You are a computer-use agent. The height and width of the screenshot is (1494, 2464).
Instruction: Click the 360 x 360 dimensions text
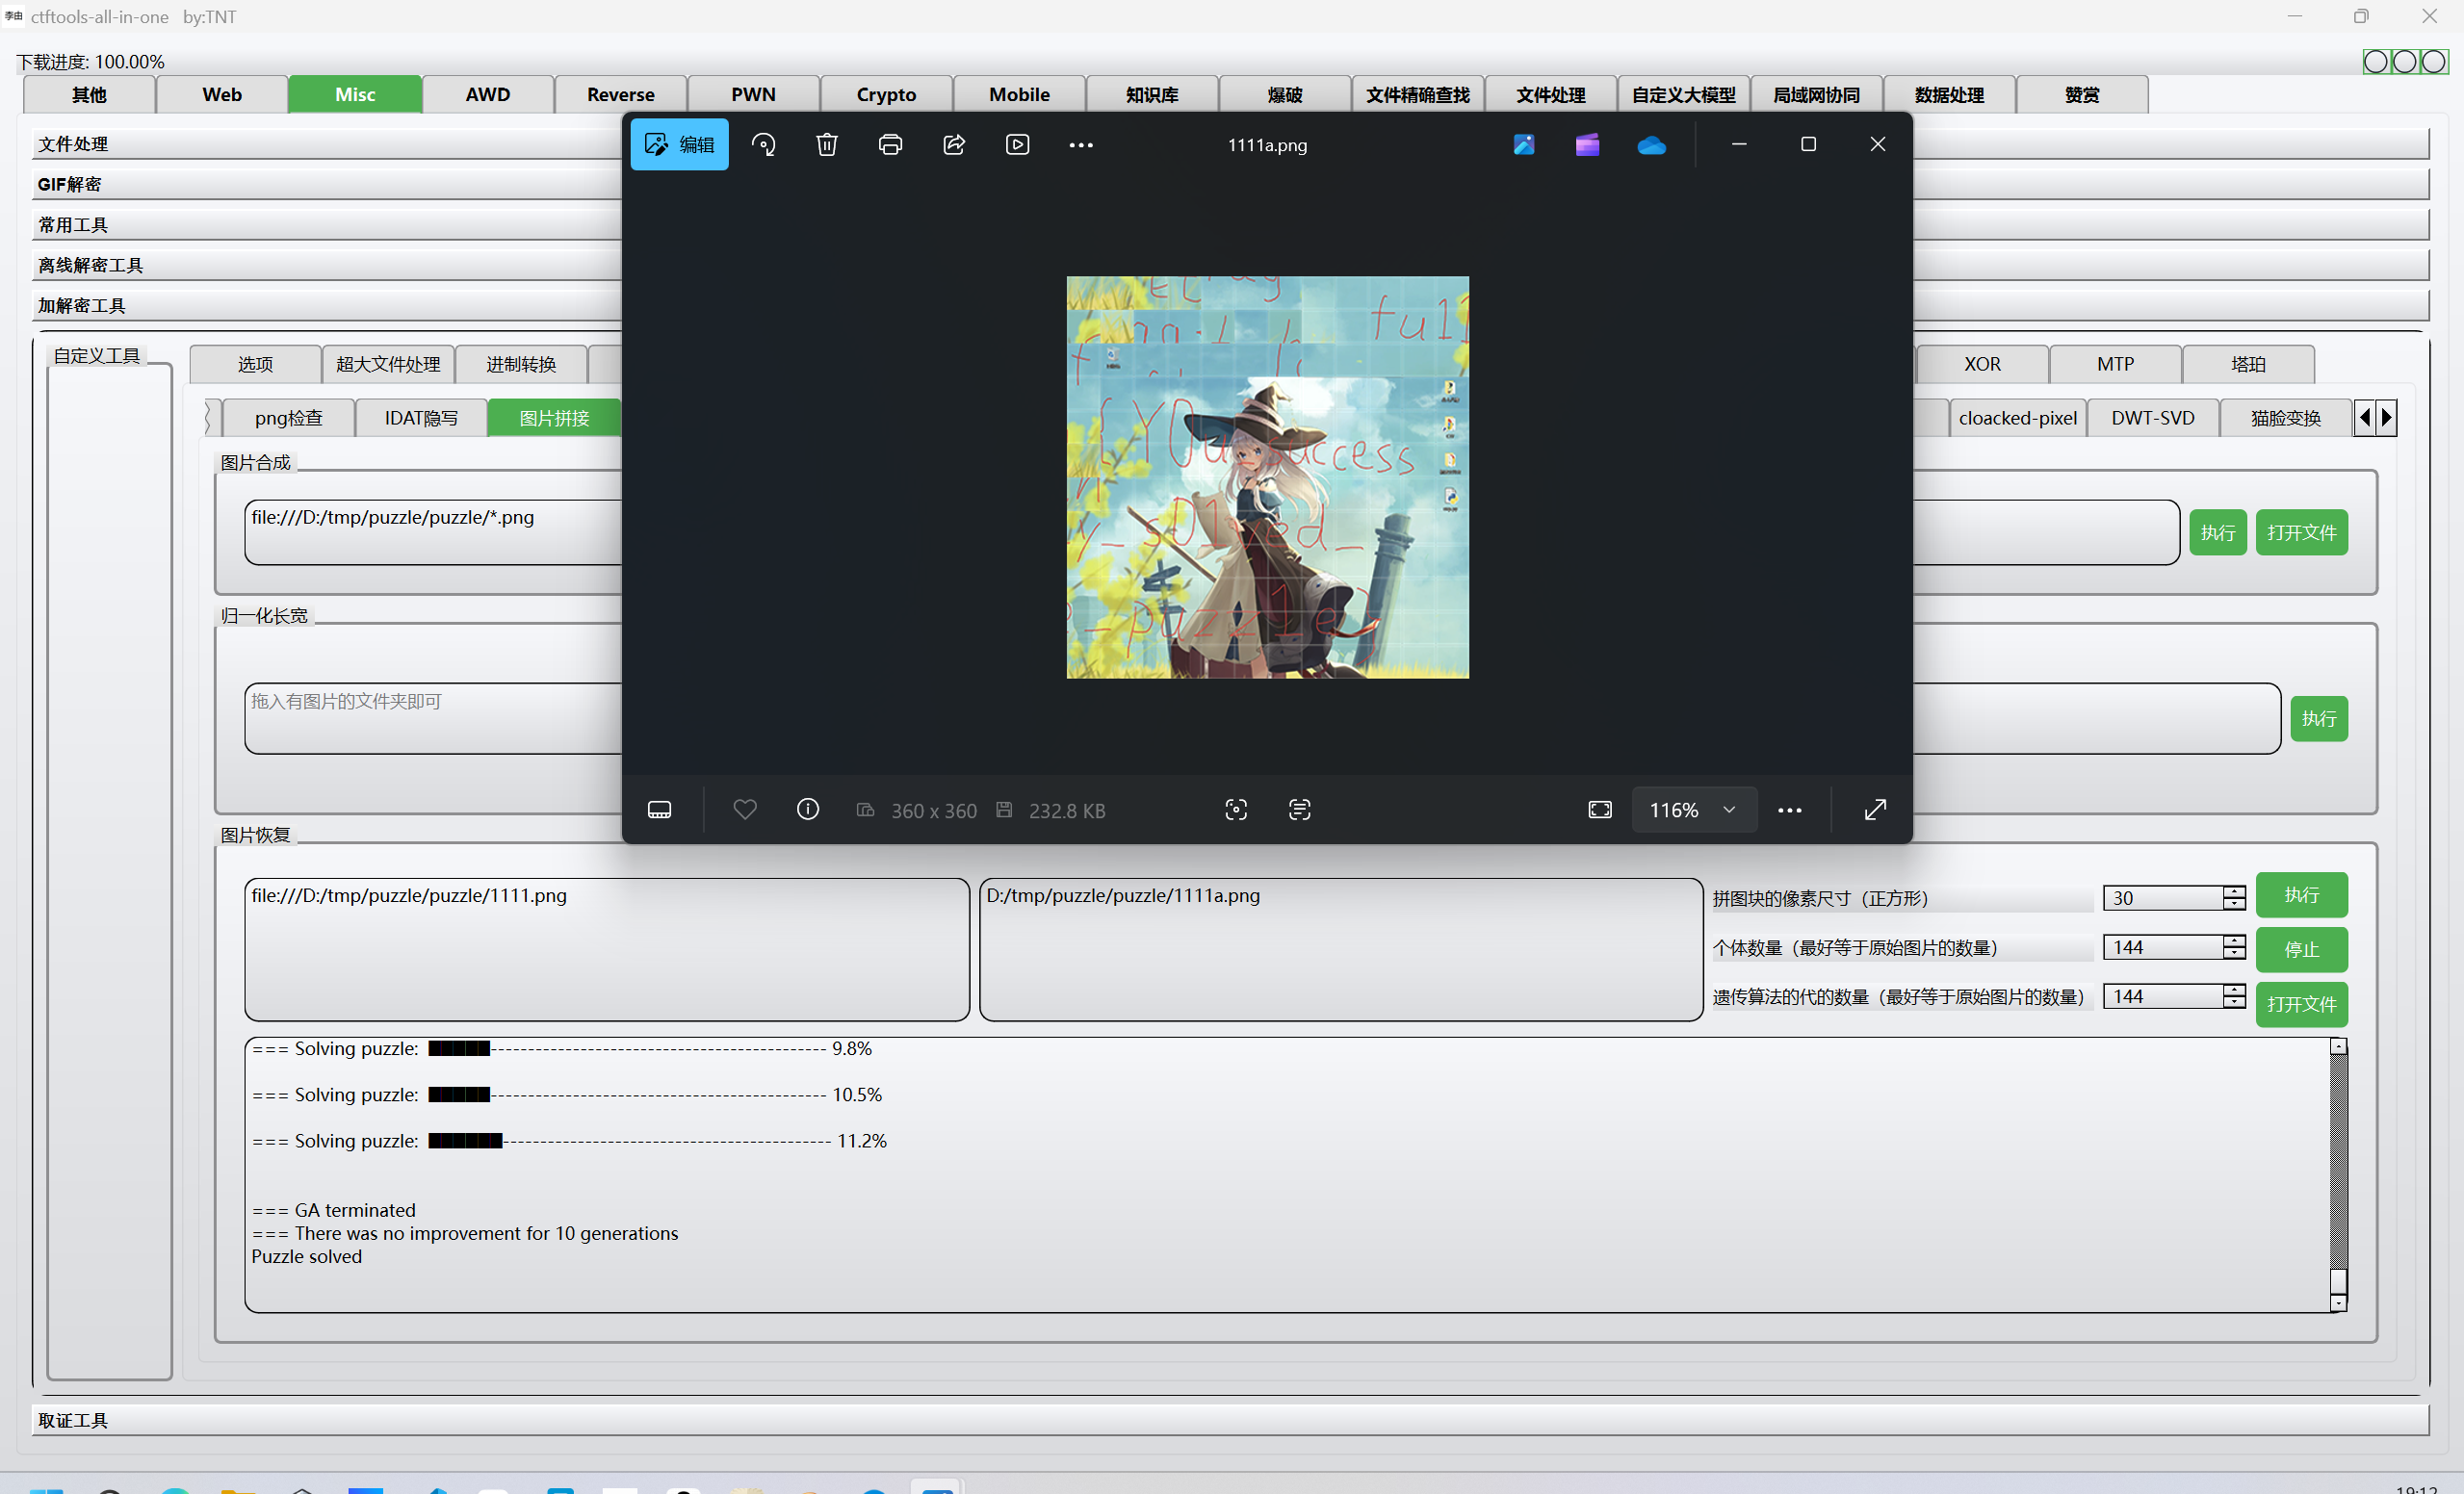tap(934, 810)
